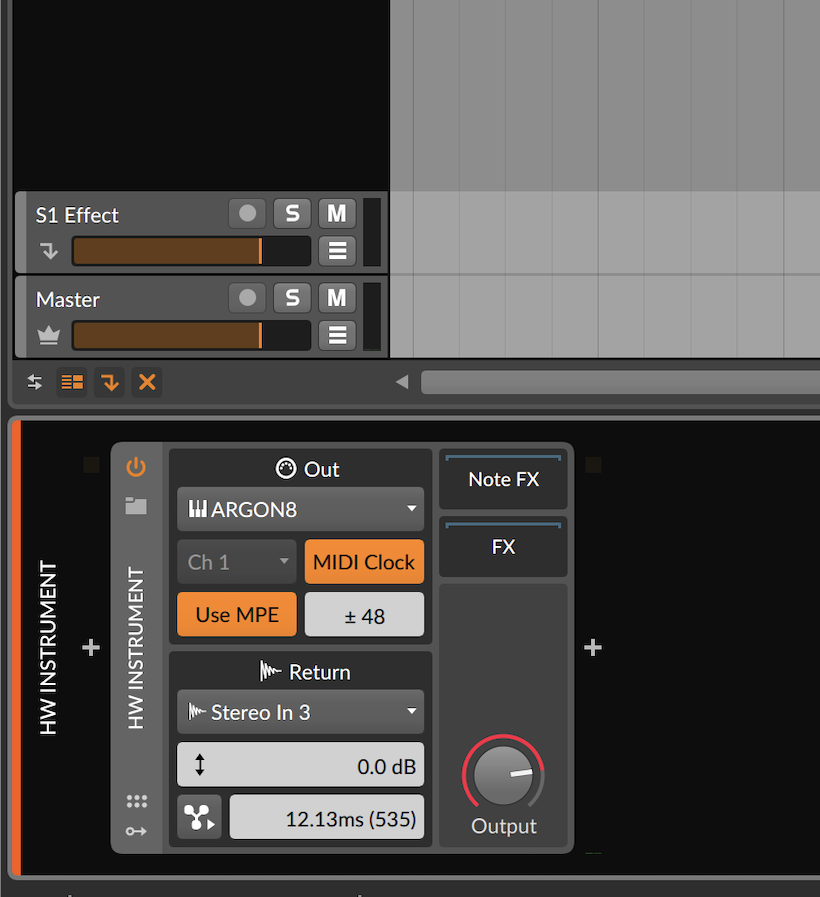Select the Master track name
The image size is (820, 897).
point(68,300)
